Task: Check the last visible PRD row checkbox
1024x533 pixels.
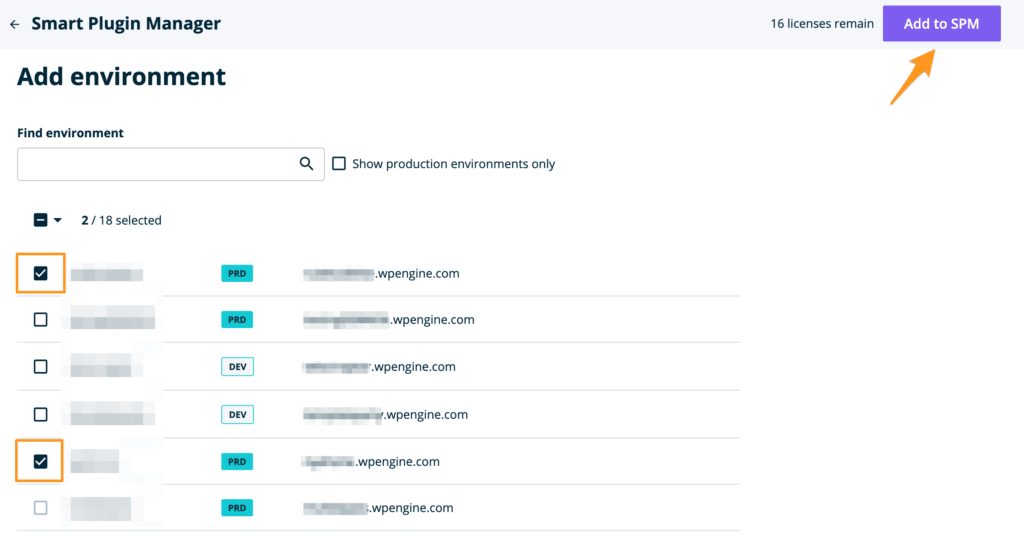Action: point(40,508)
